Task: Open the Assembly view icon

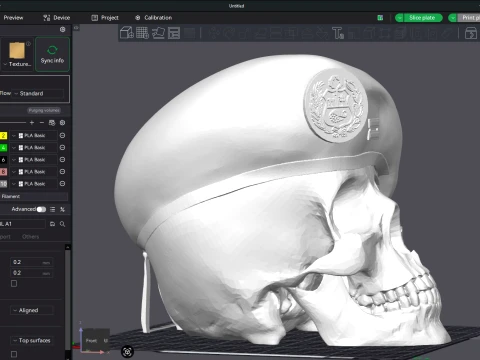Action: click(x=470, y=33)
